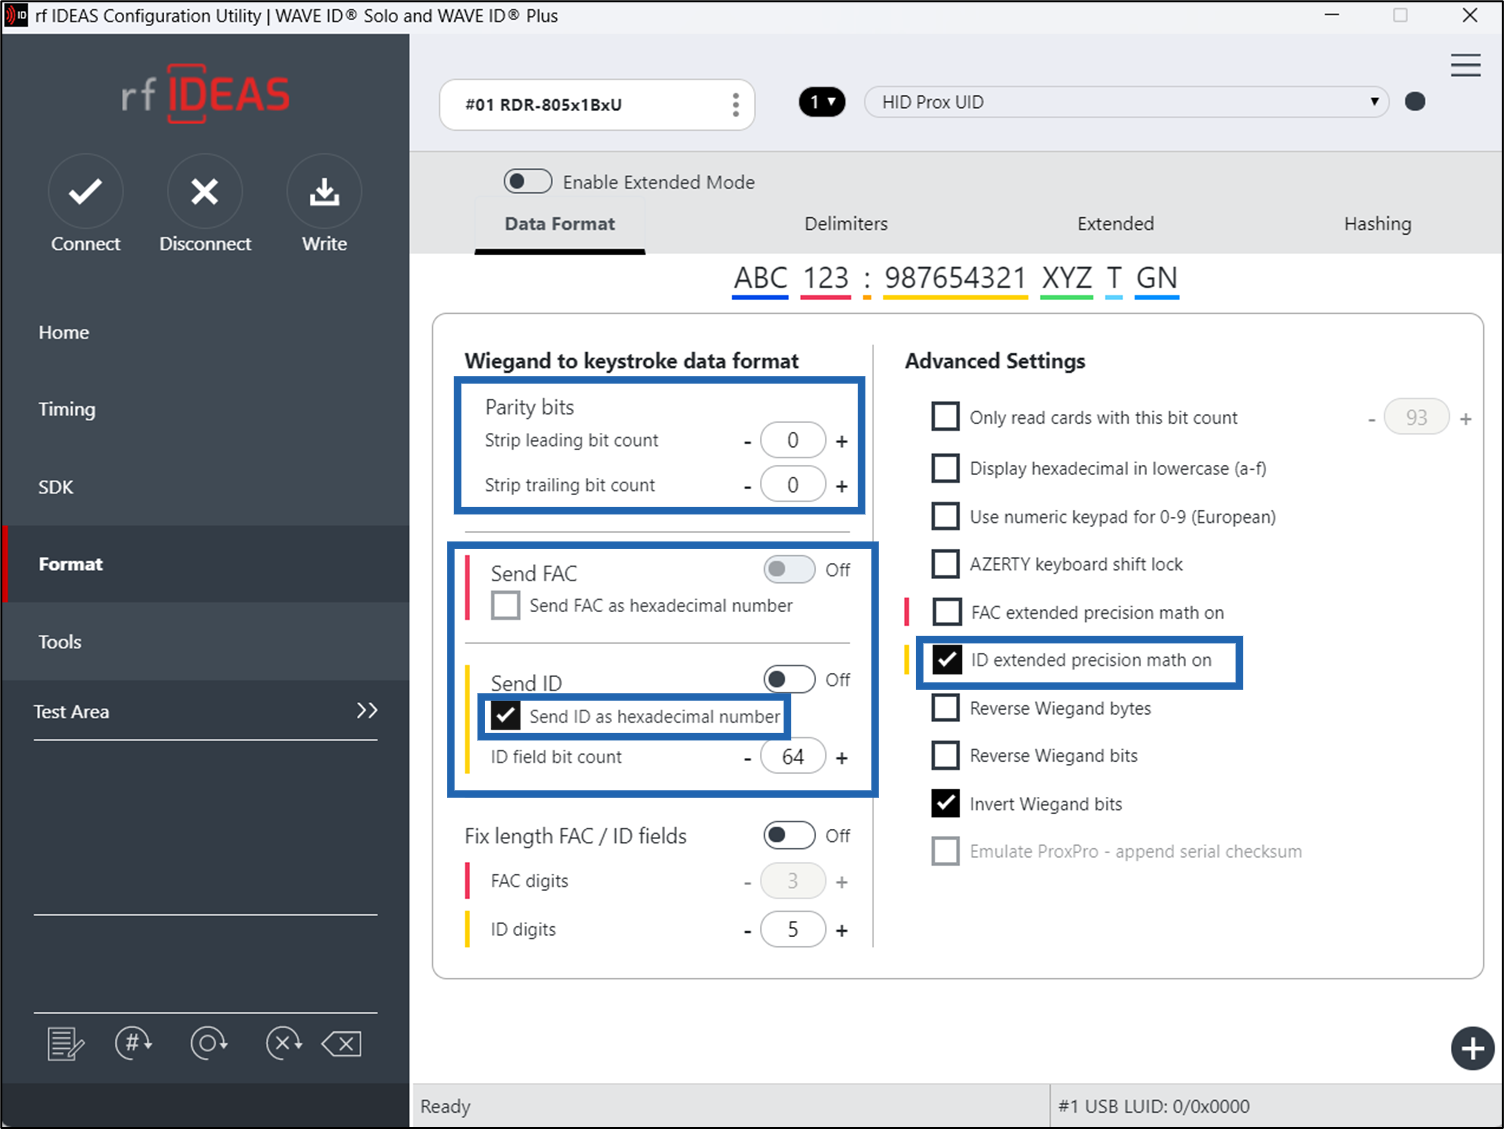Viewport: 1504px width, 1129px height.
Task: Open the Home page in sidebar
Action: [x=64, y=332]
